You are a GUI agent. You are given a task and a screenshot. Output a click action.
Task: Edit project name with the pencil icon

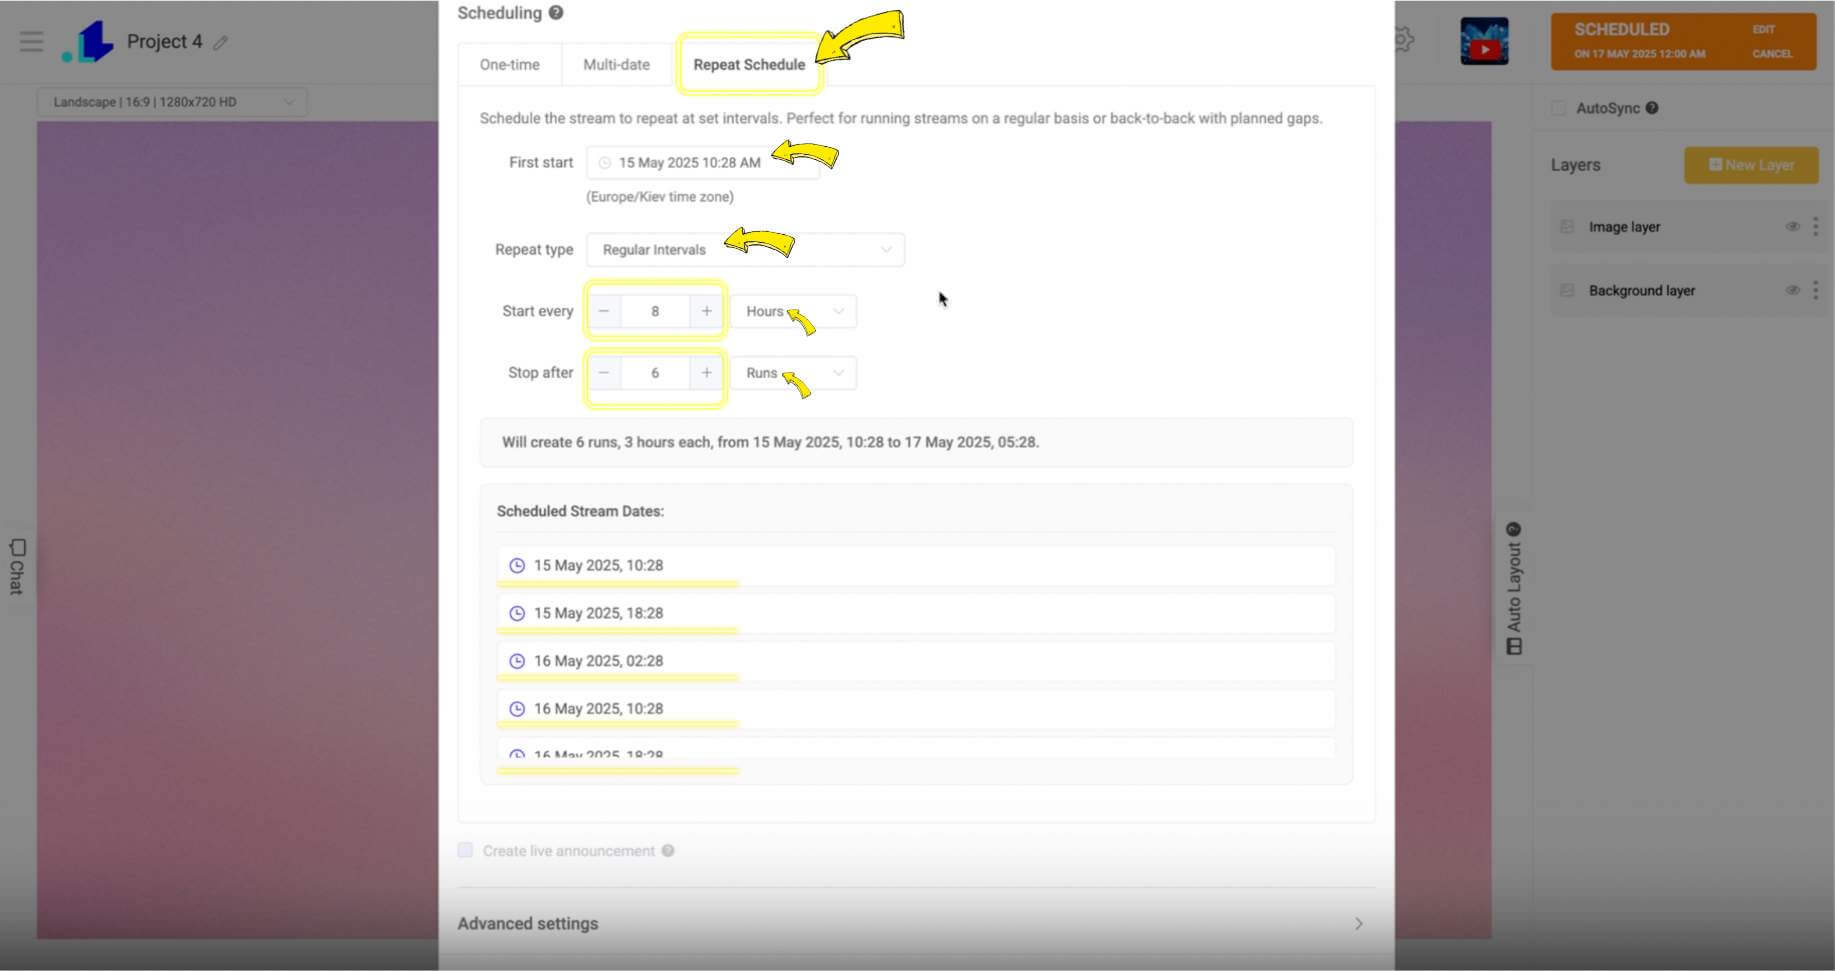click(x=221, y=42)
